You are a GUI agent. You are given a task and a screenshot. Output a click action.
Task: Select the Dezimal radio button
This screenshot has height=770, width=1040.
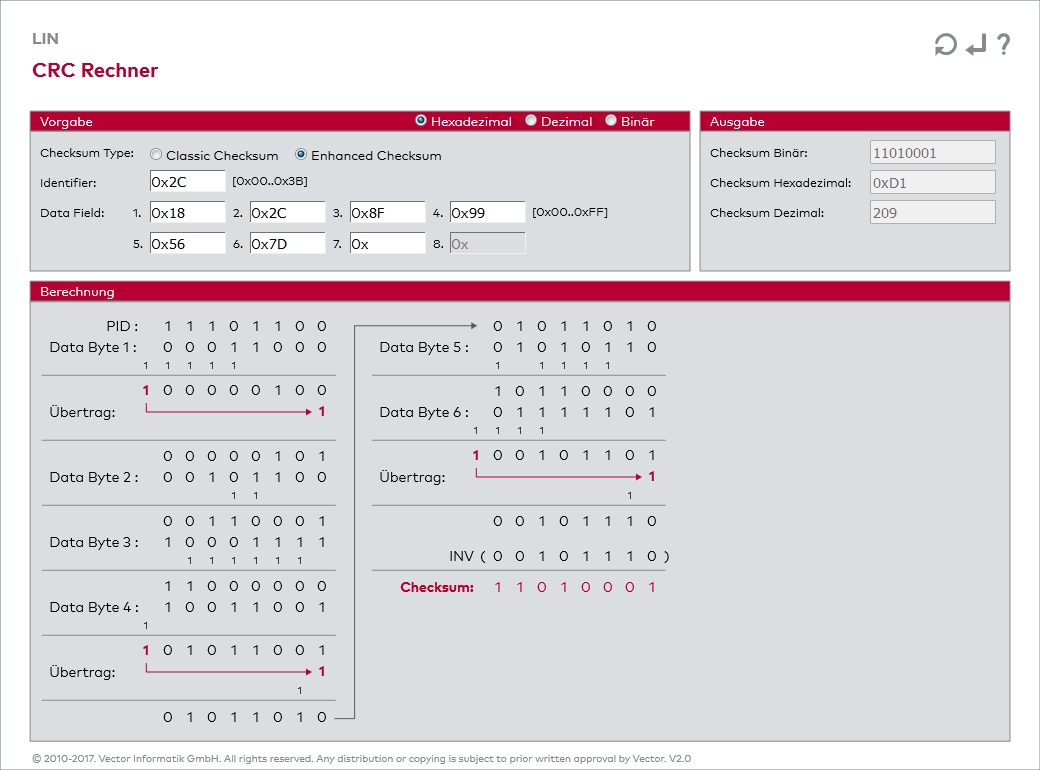coord(531,121)
